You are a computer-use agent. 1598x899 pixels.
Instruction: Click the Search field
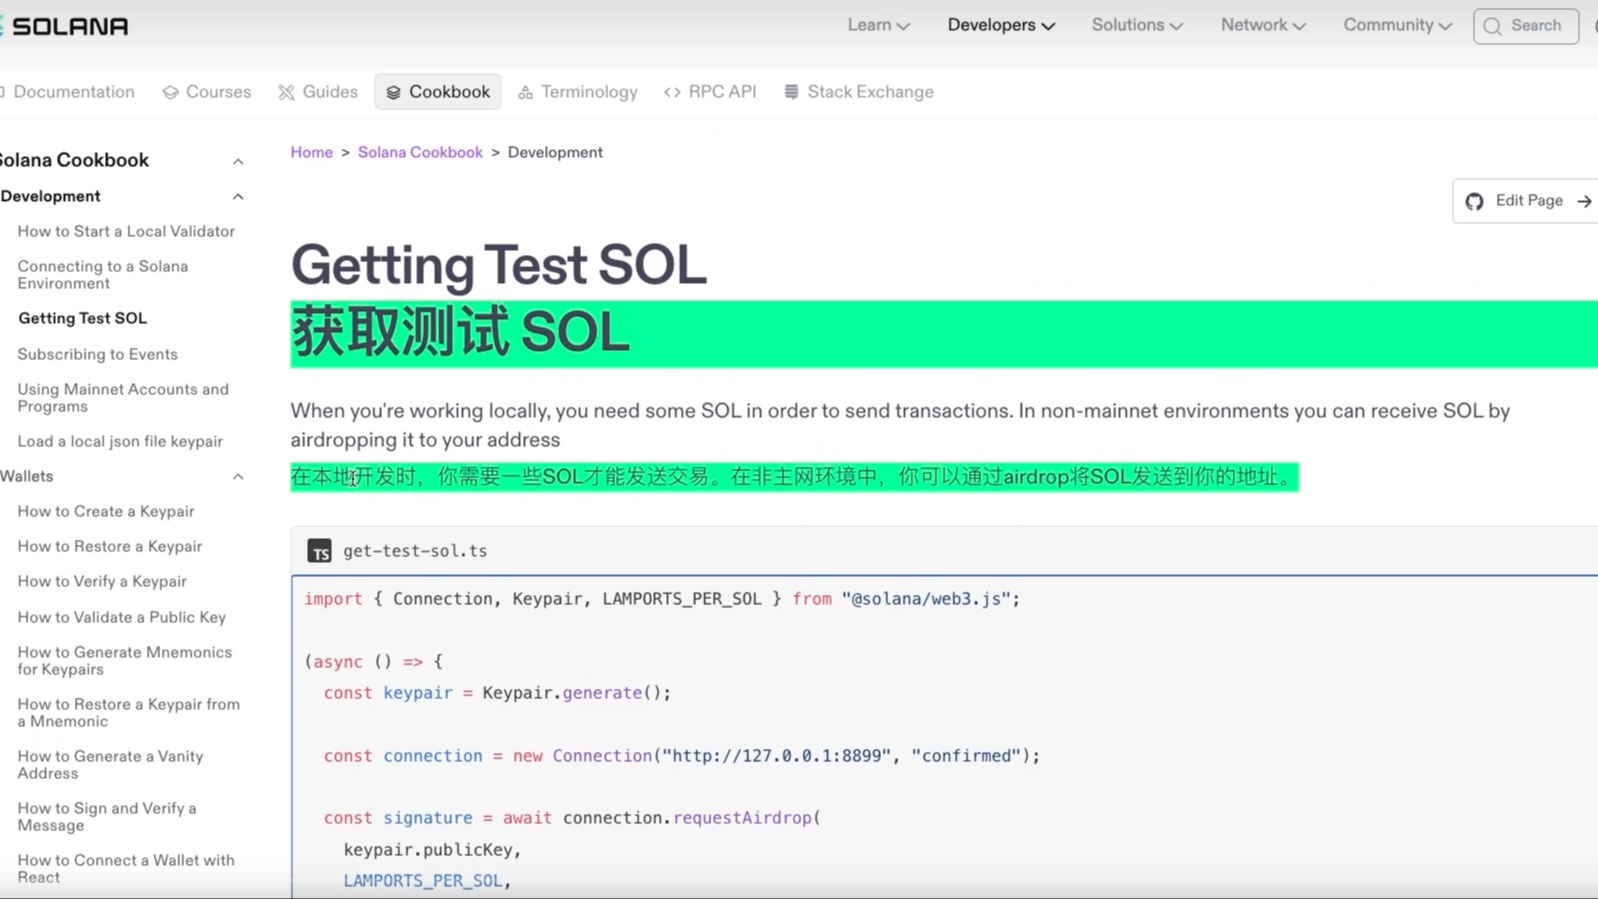(1525, 26)
